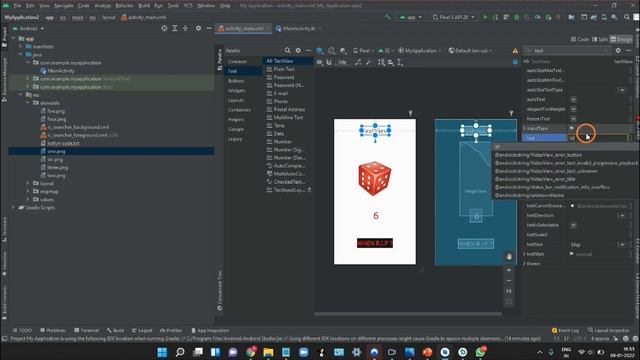Open Windows Start button on taskbar
This screenshot has width=640, height=360.
click(x=162, y=352)
